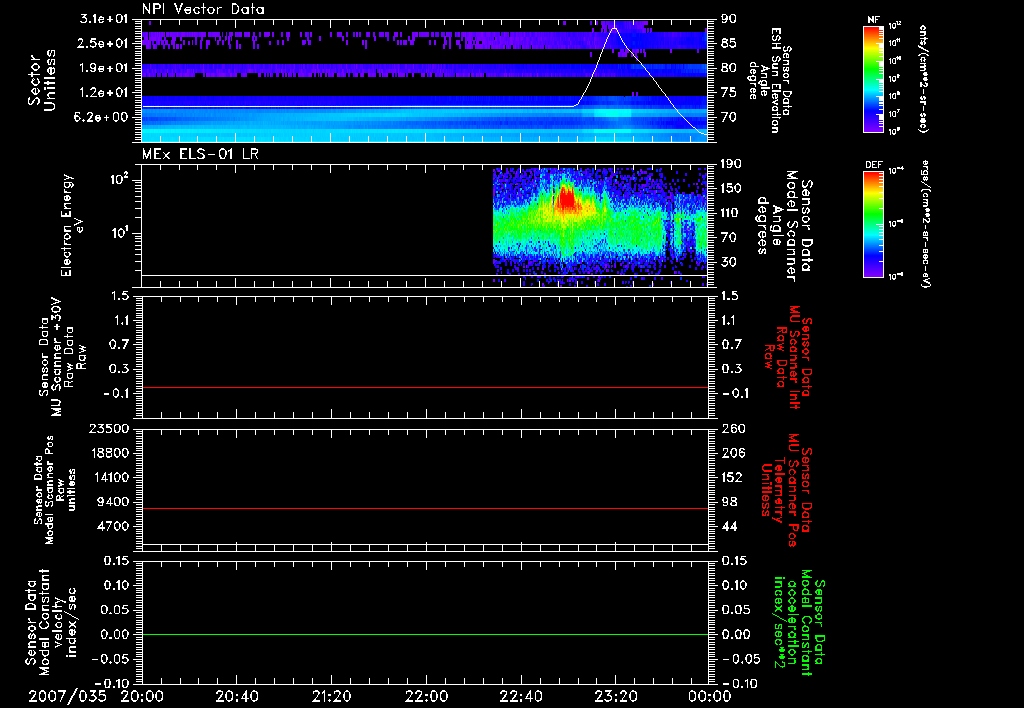This screenshot has height=708, width=1024.
Task: Click the red line in the +30V raw data panel
Action: pos(425,387)
